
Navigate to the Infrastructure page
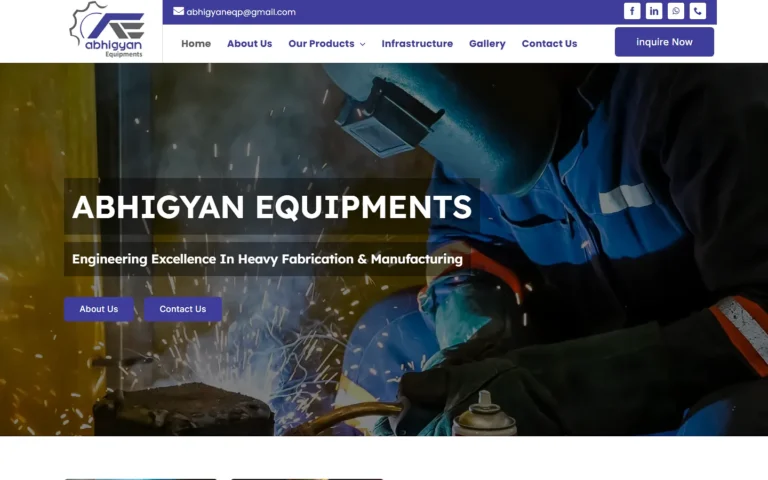[x=417, y=44]
